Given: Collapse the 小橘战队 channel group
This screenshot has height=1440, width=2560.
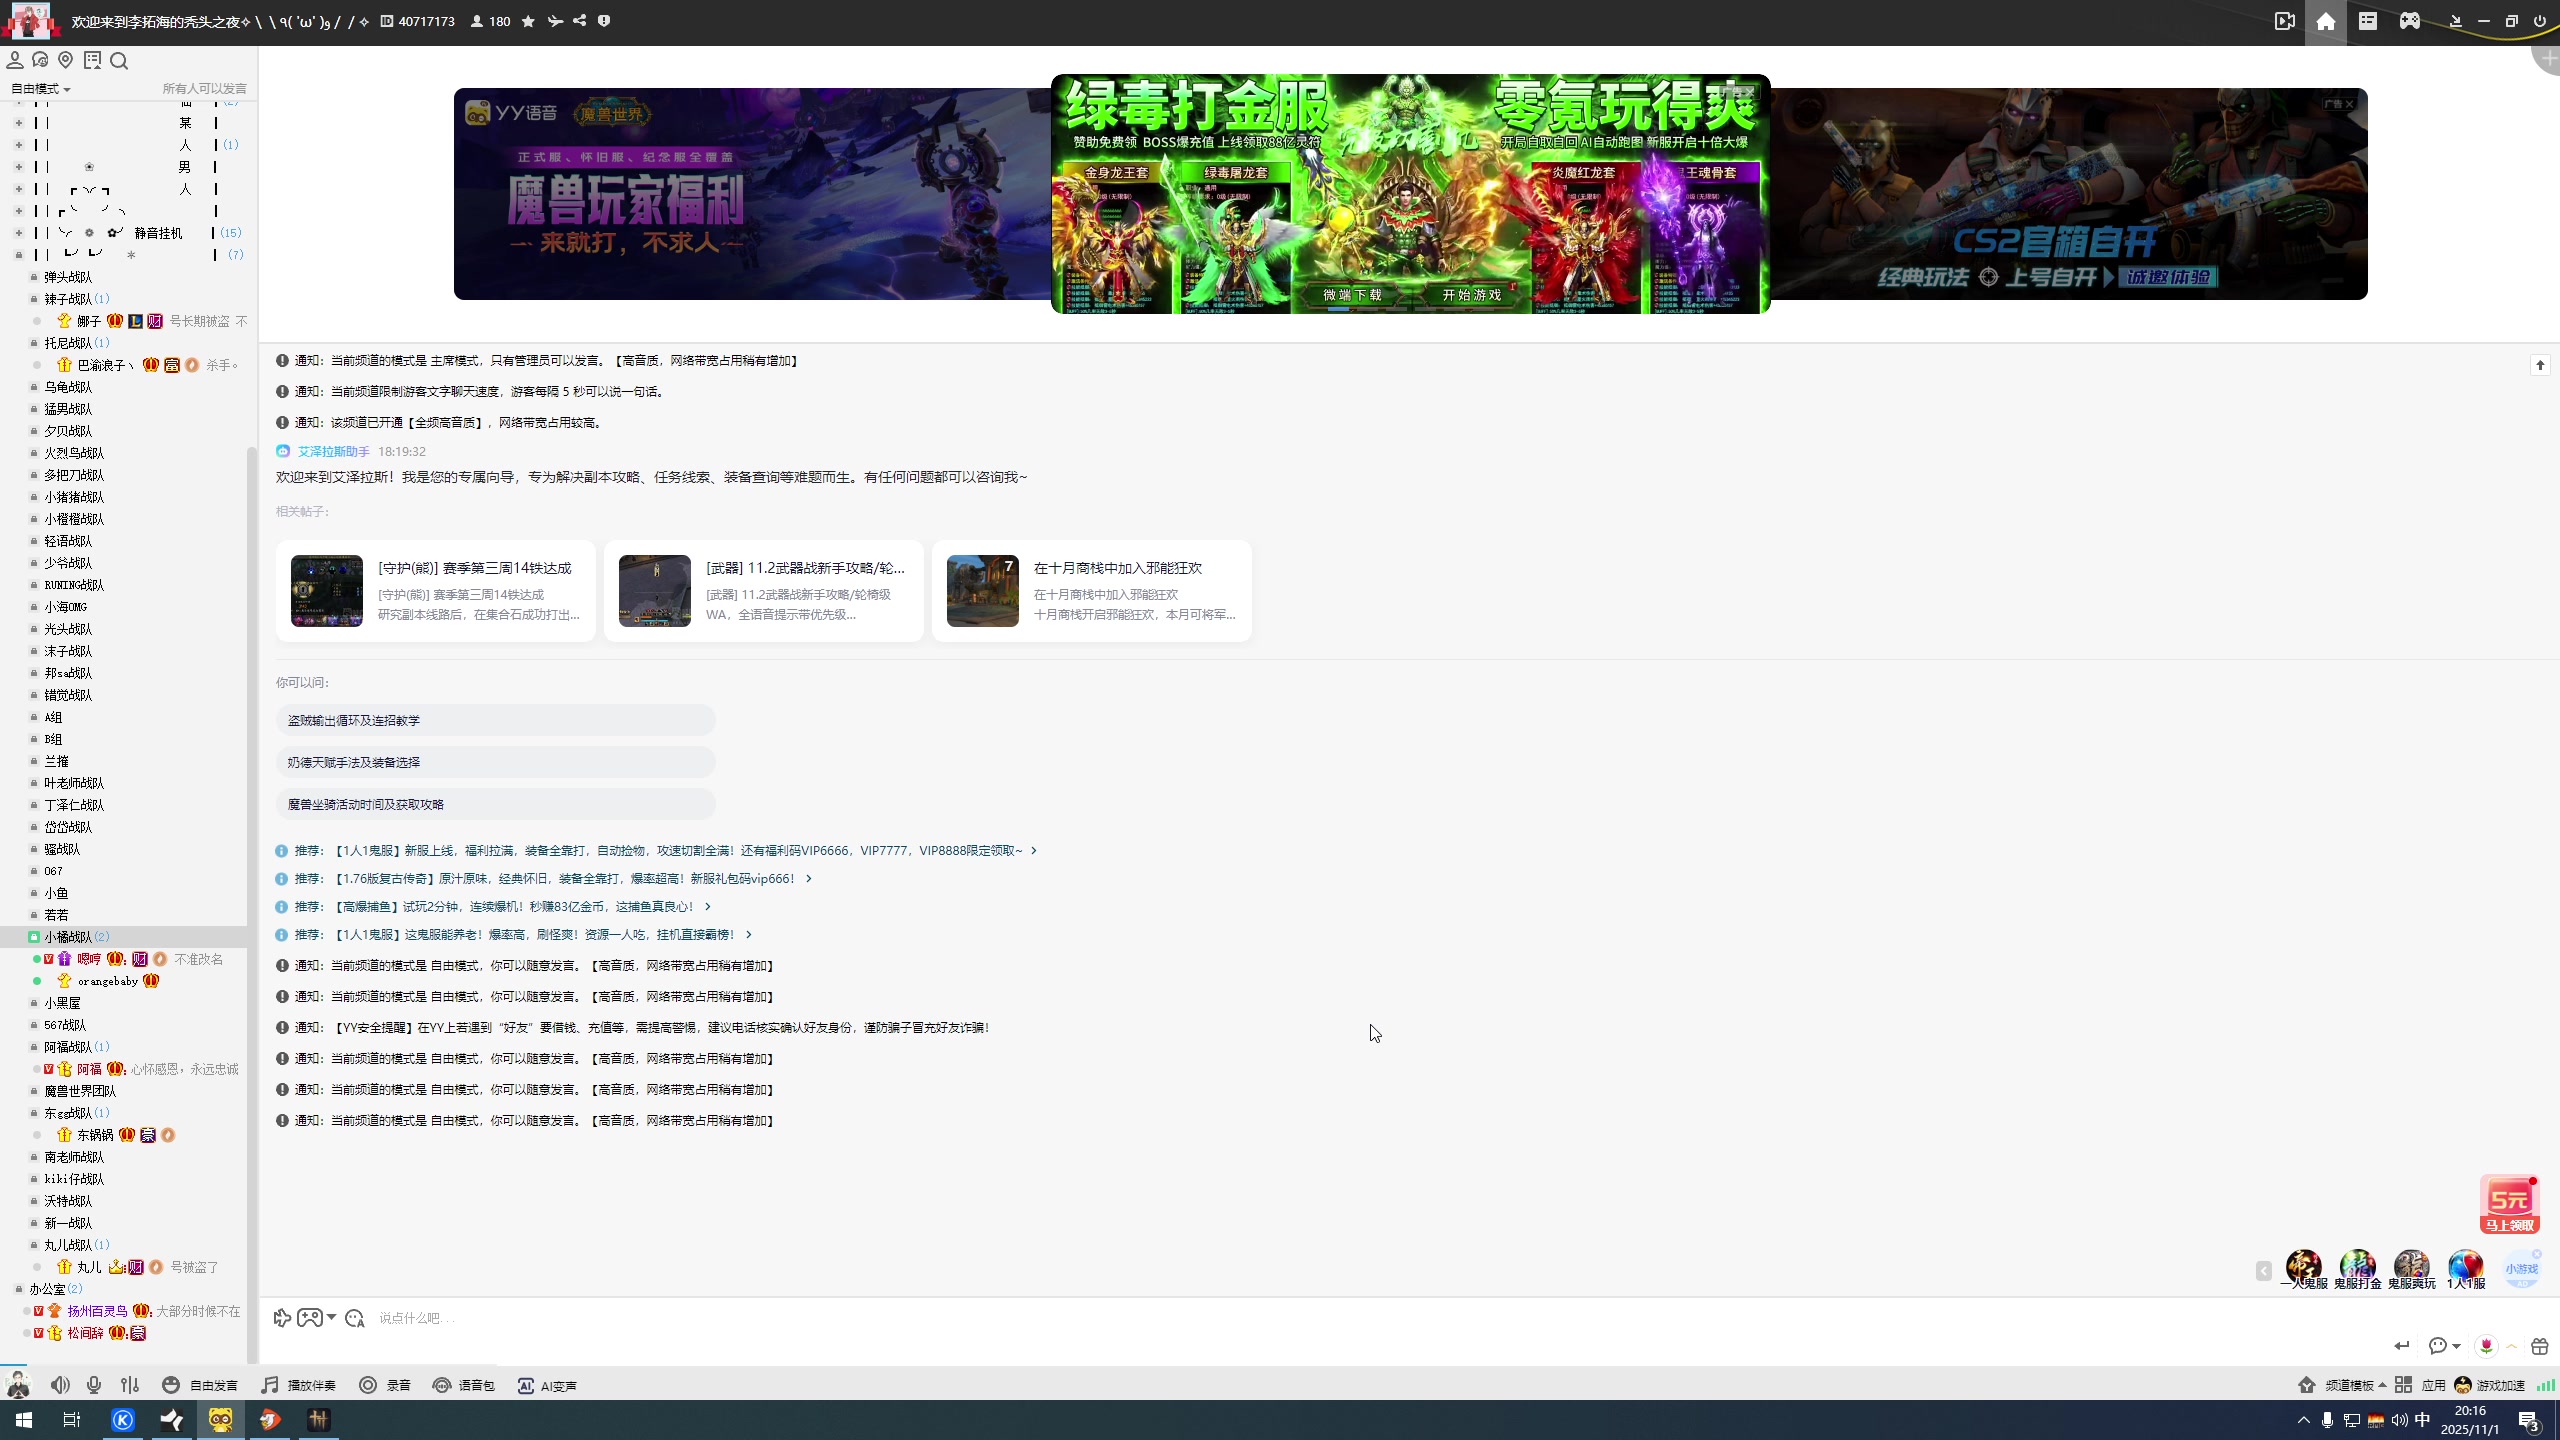Looking at the screenshot, I should tap(33, 937).
